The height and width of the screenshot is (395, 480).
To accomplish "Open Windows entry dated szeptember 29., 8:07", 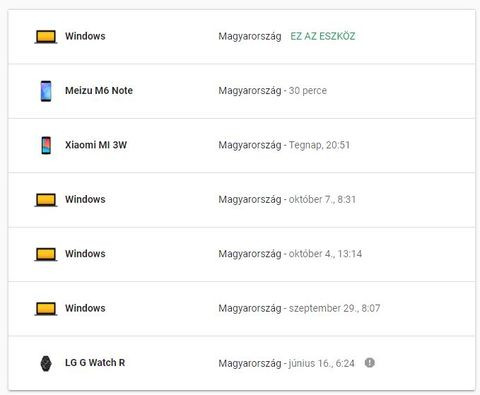I will [242, 308].
